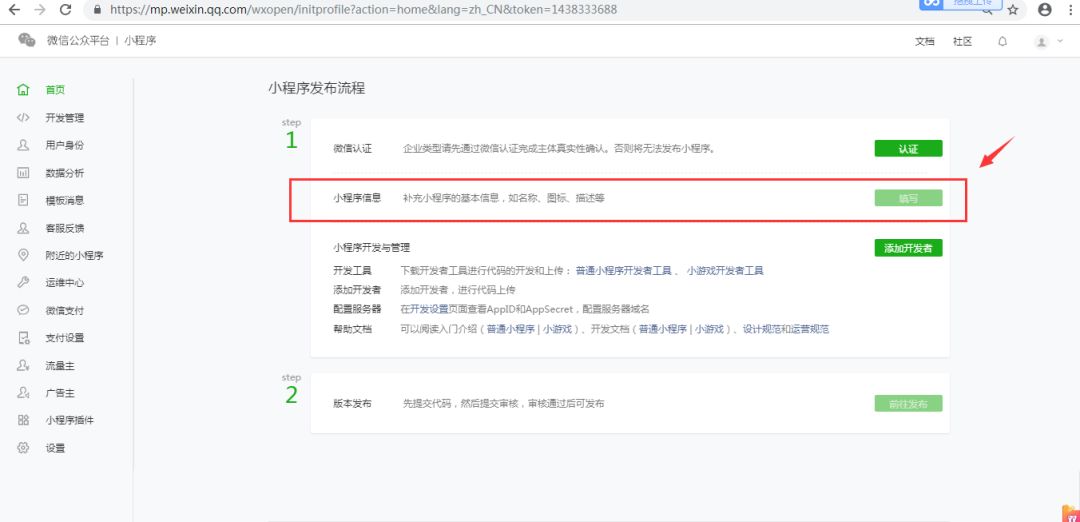The image size is (1080, 522).
Task: Open 附近的小程序 menu item
Action: coord(74,255)
